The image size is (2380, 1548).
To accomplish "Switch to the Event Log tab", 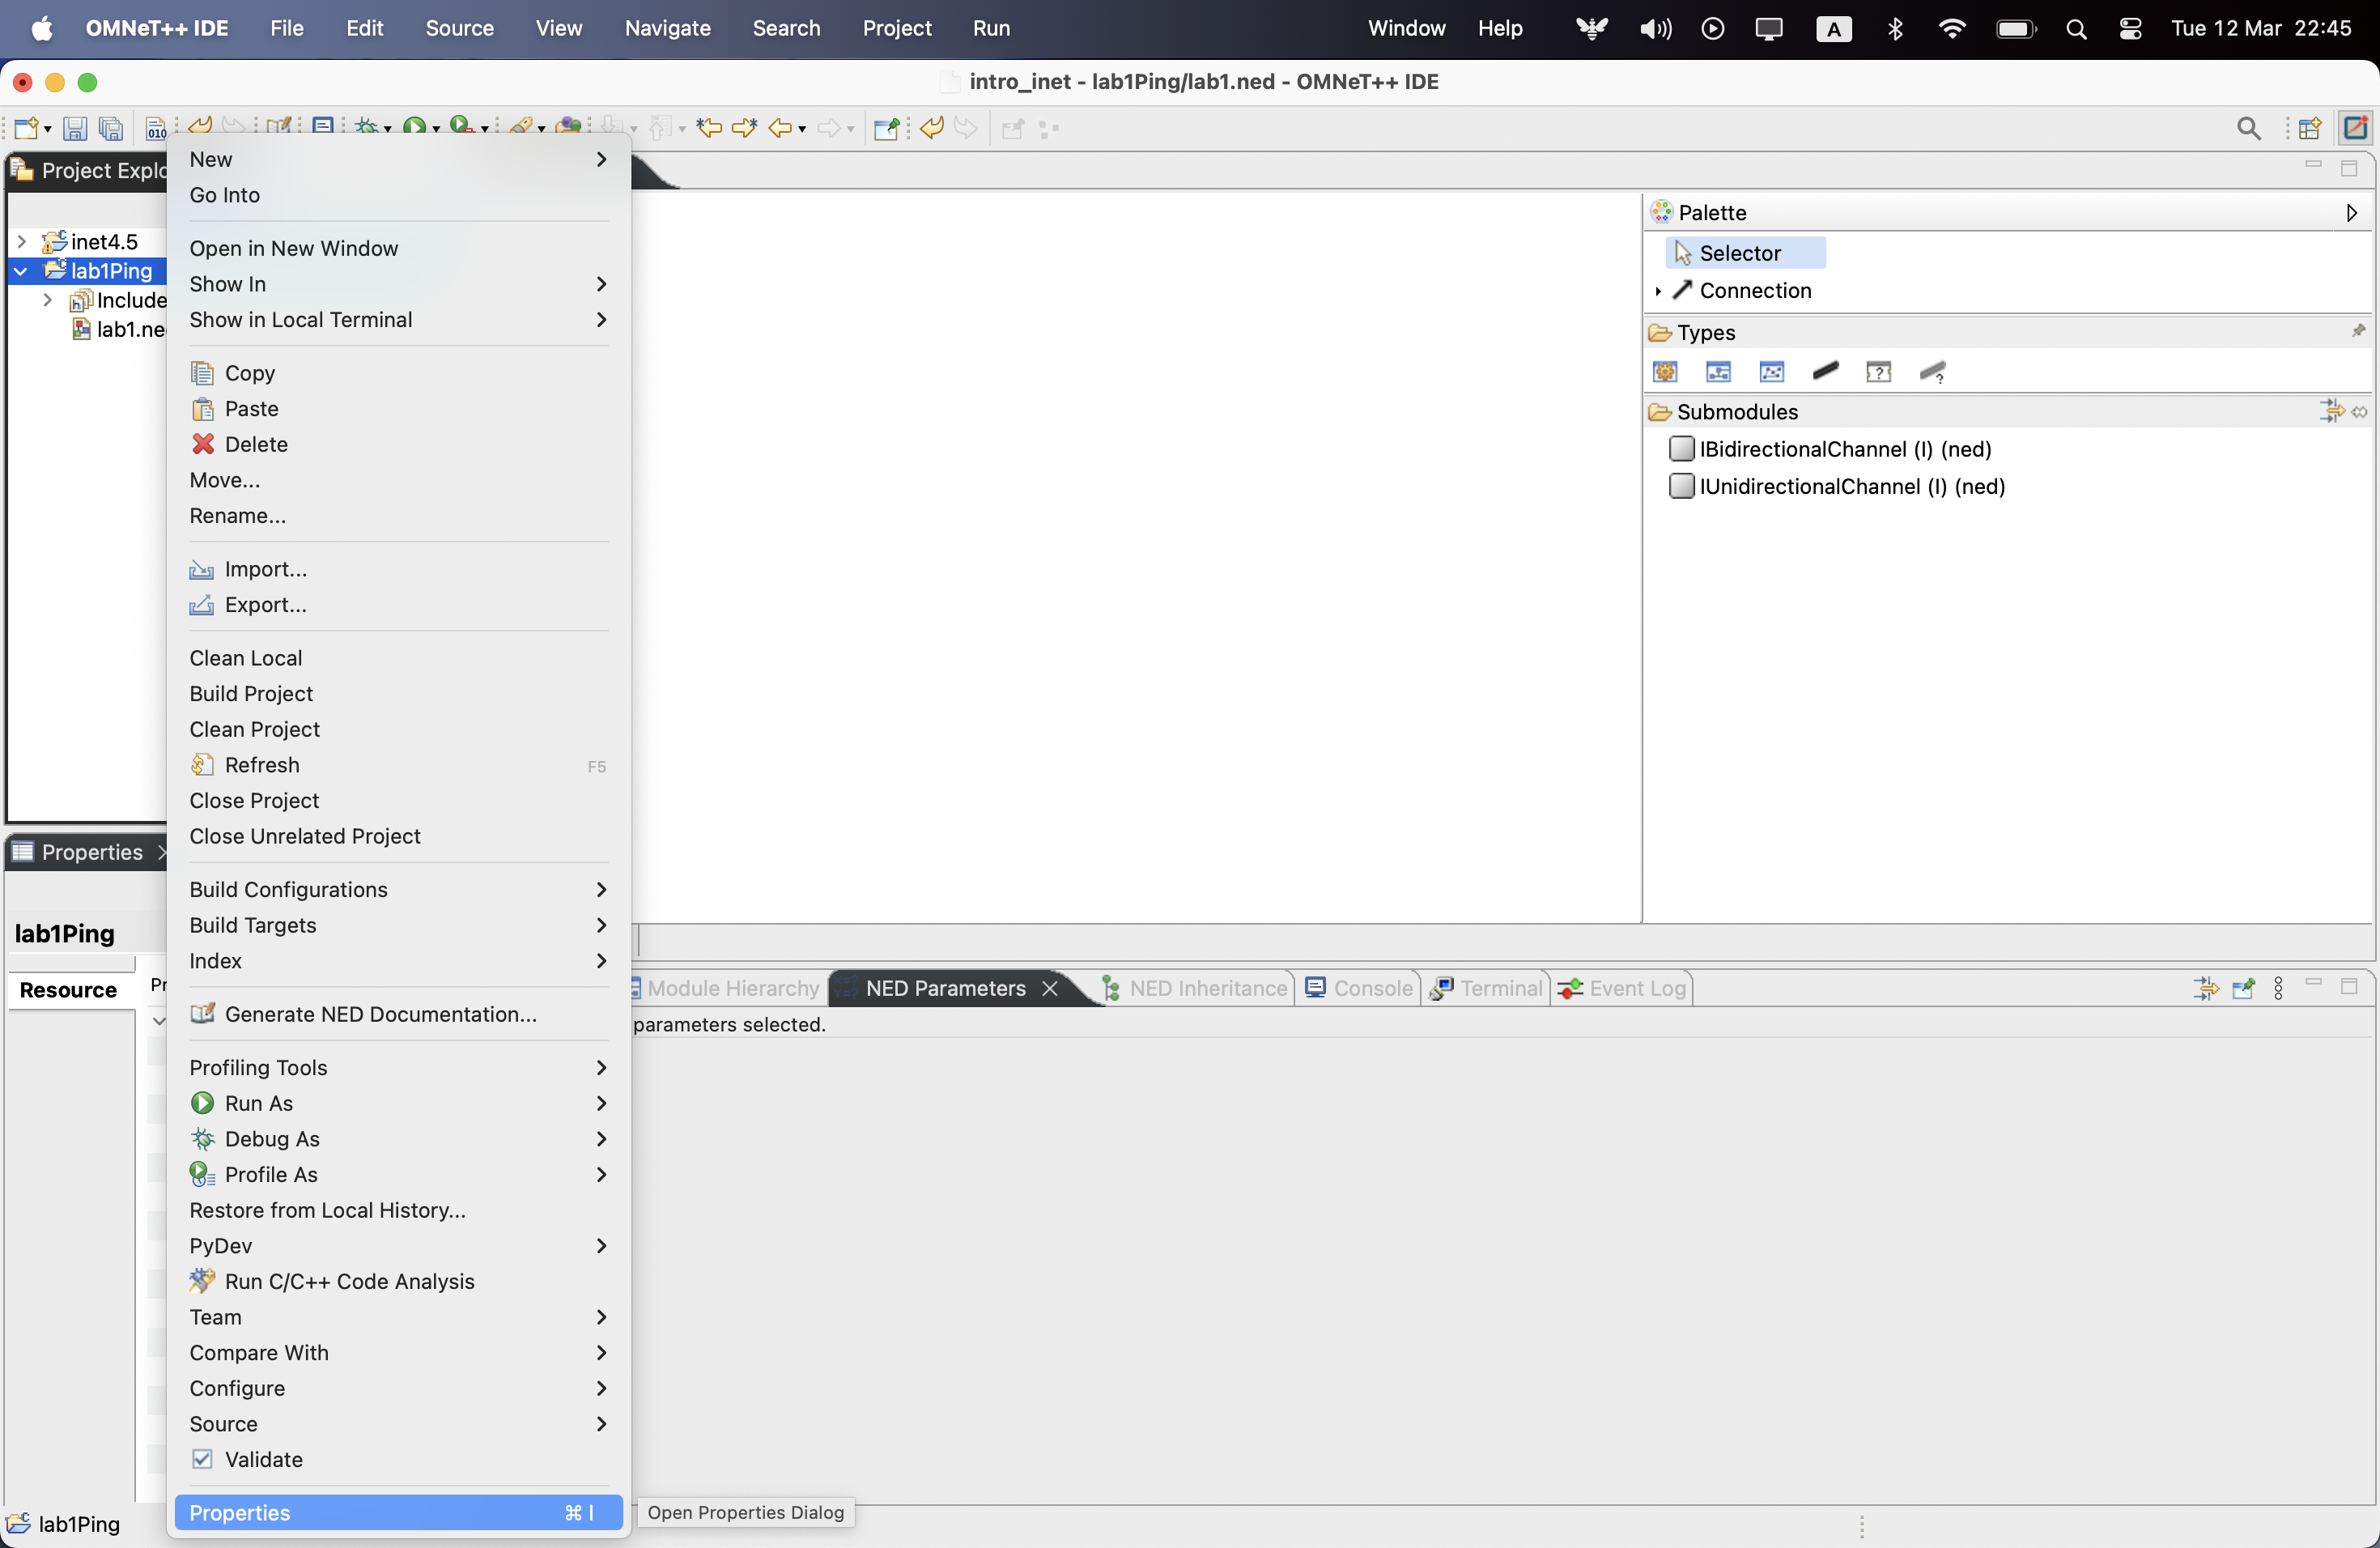I will tap(1623, 988).
